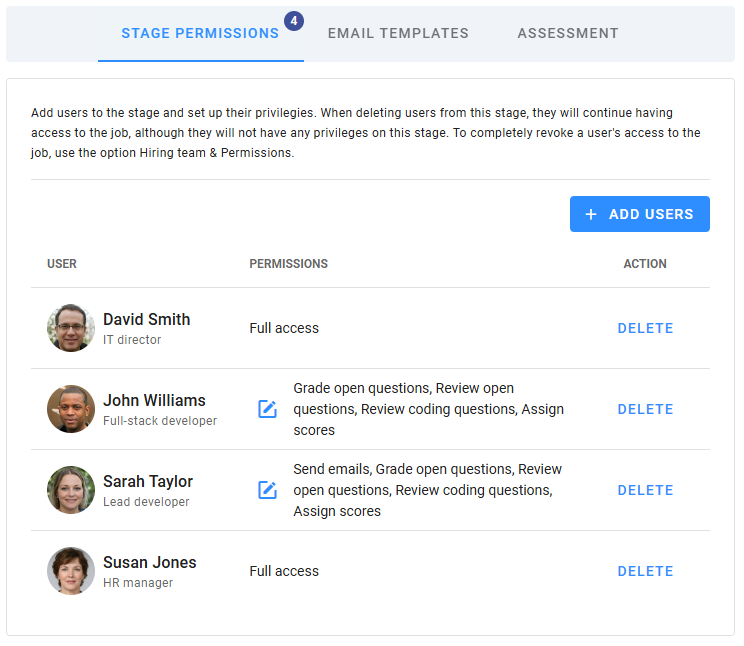This screenshot has height=646, width=744.
Task: Delete David Smith from the stage
Action: 645,328
